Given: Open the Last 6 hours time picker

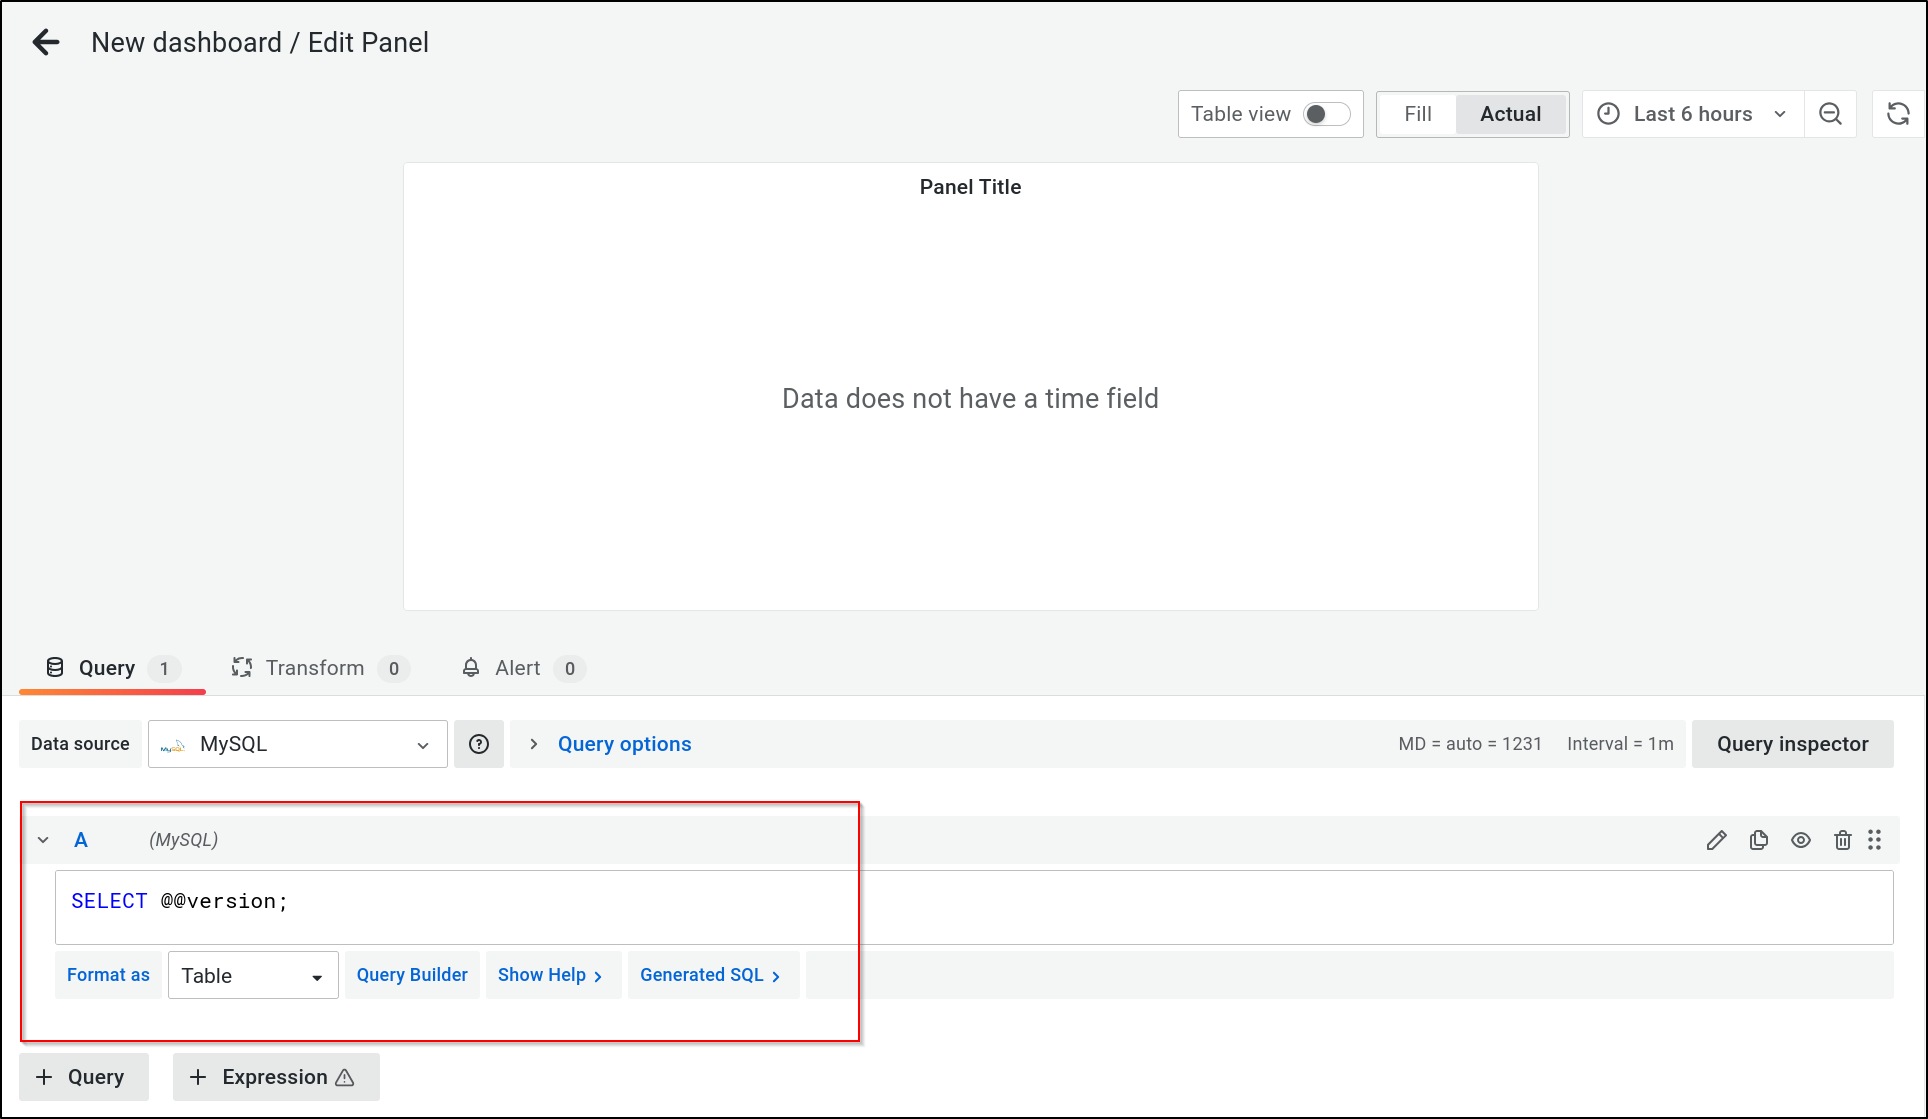Looking at the screenshot, I should pos(1692,114).
